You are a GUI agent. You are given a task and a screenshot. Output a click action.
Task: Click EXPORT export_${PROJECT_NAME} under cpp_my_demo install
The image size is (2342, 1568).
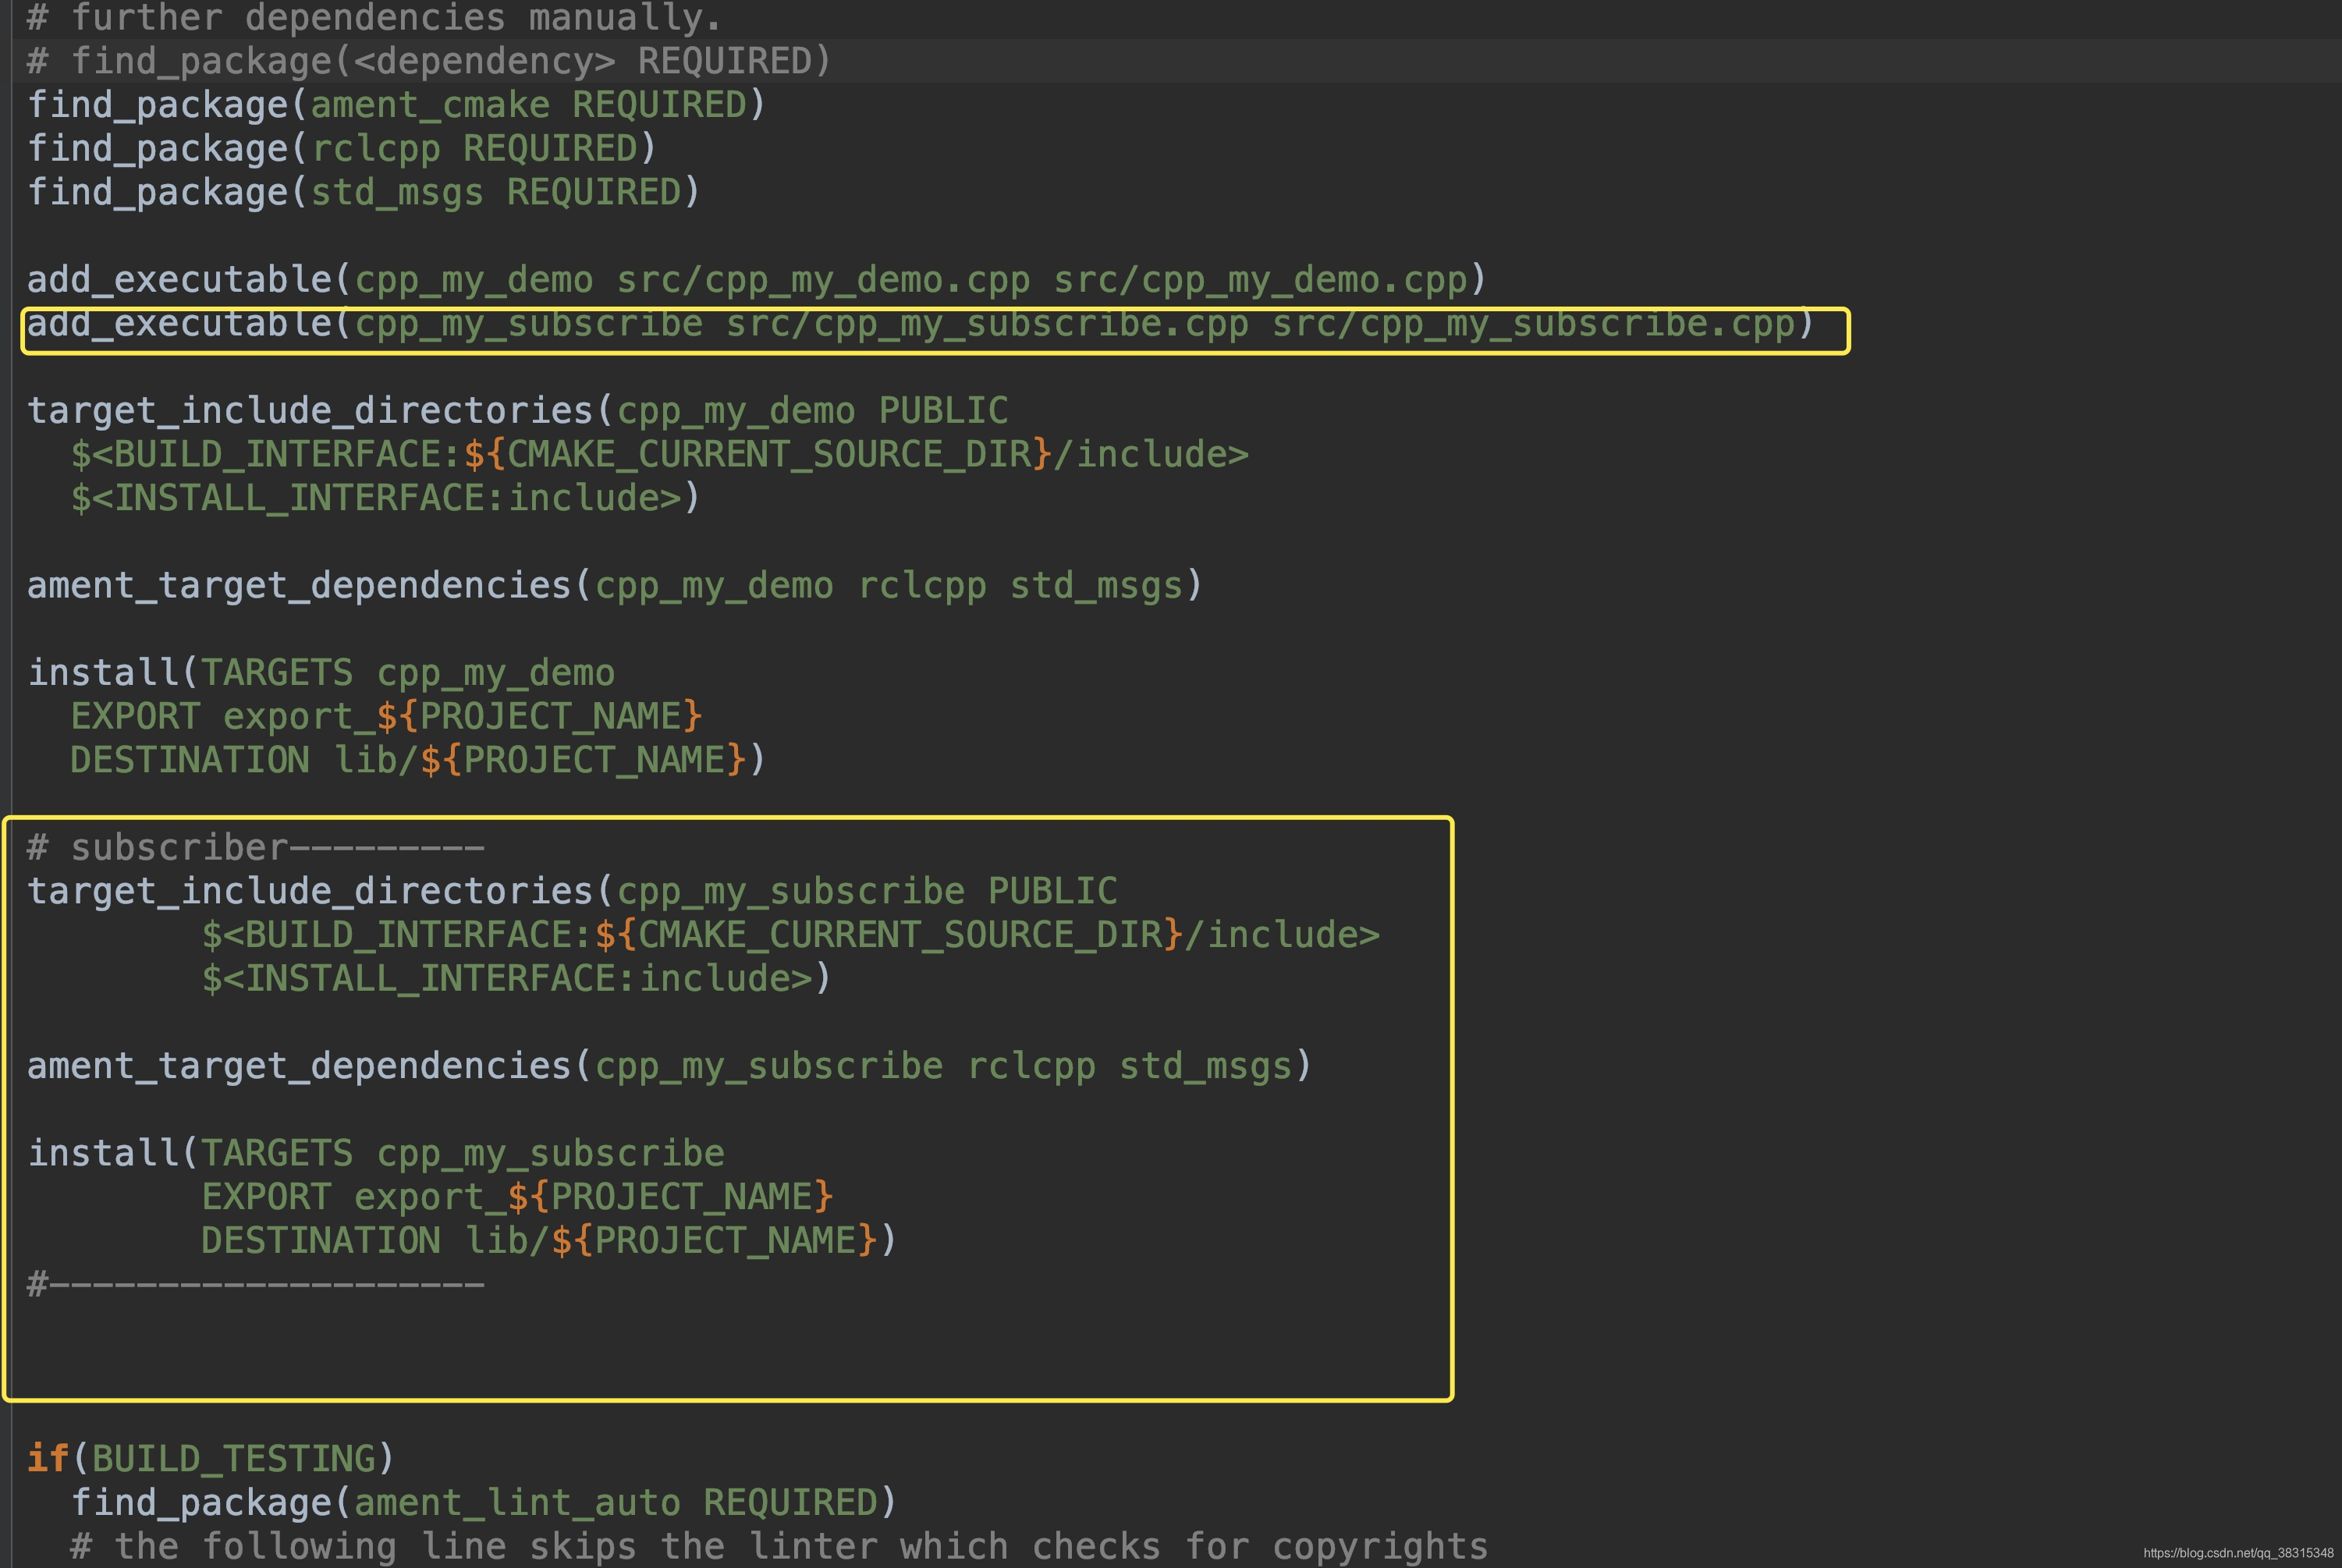[386, 717]
